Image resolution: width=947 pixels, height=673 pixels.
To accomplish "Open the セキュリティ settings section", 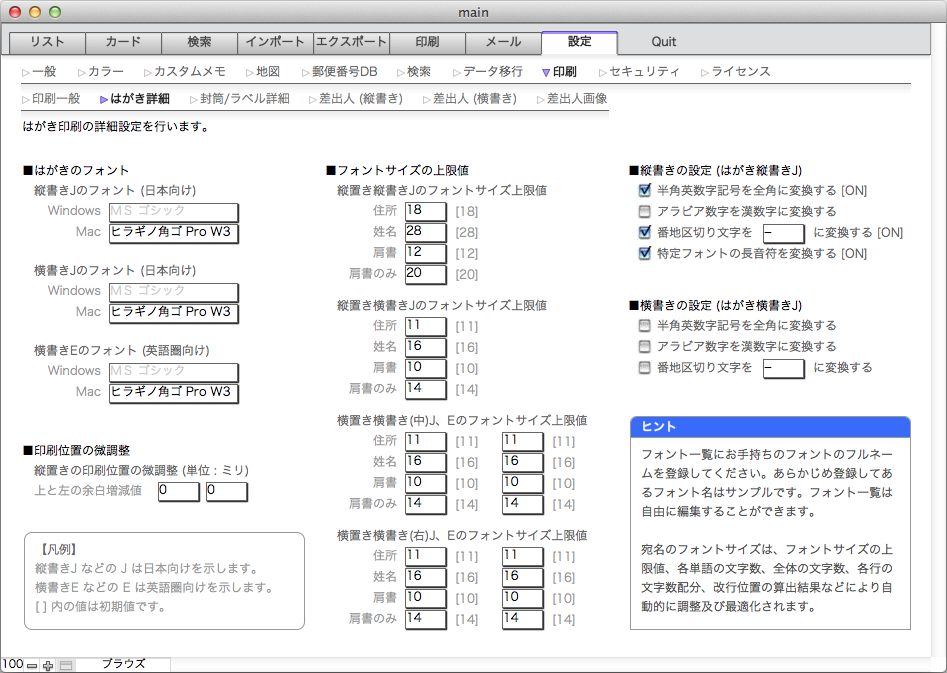I will click(644, 72).
